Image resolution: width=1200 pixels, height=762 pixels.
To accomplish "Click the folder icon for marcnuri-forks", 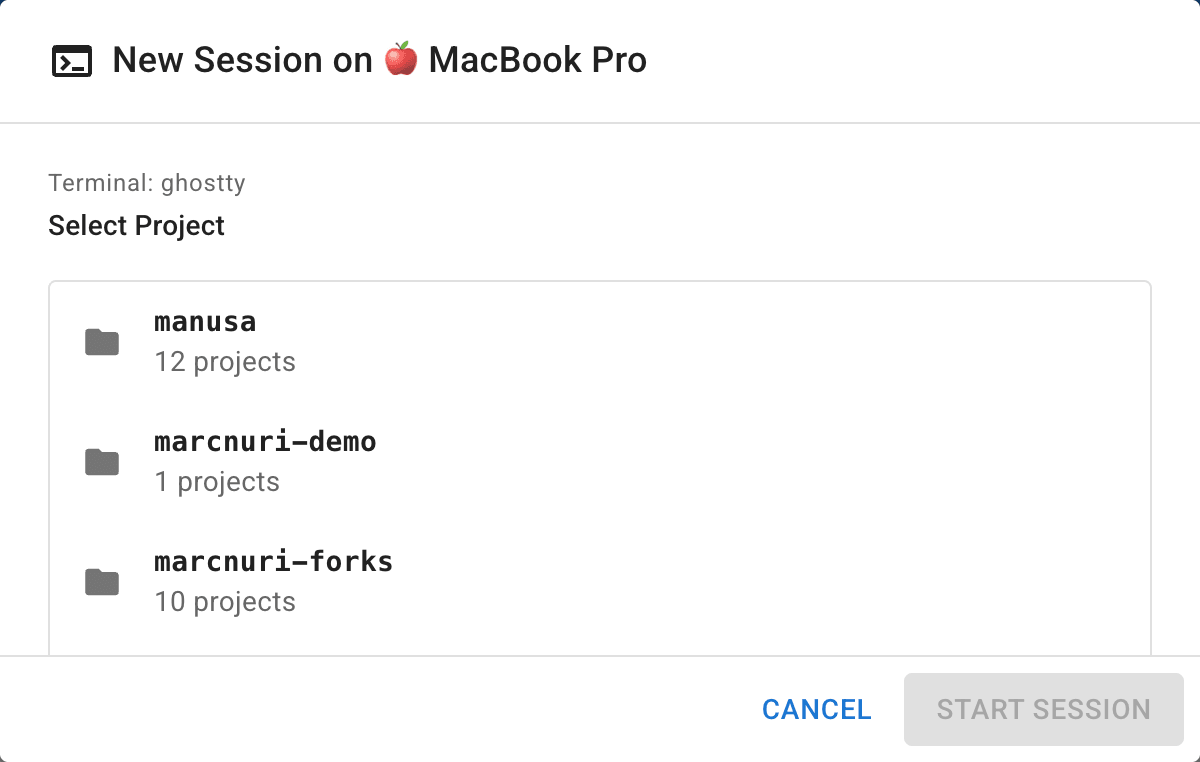I will point(101,582).
